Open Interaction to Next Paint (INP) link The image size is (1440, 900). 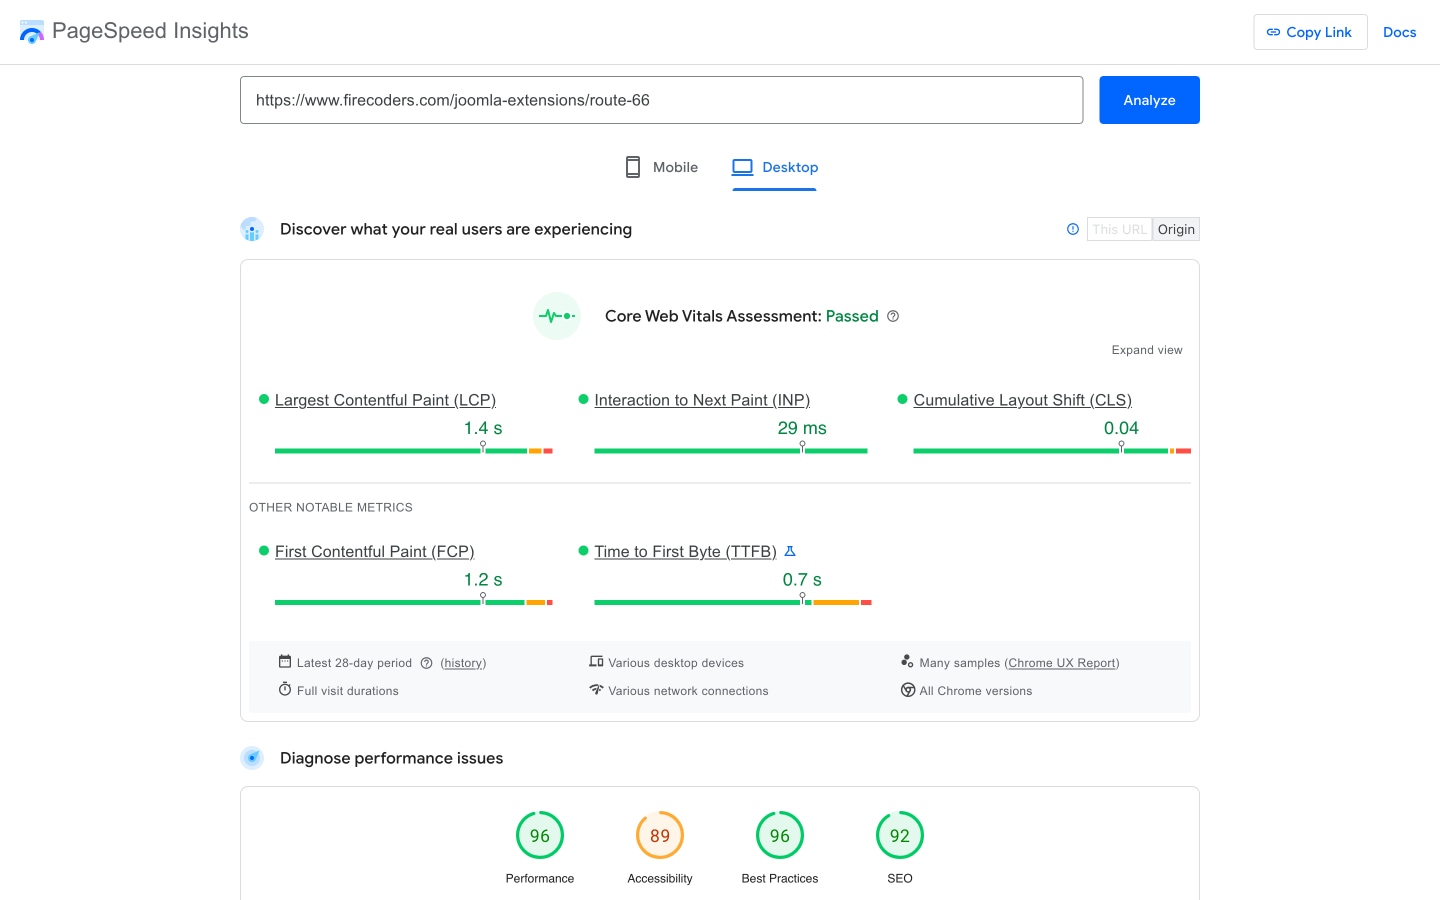pyautogui.click(x=702, y=400)
